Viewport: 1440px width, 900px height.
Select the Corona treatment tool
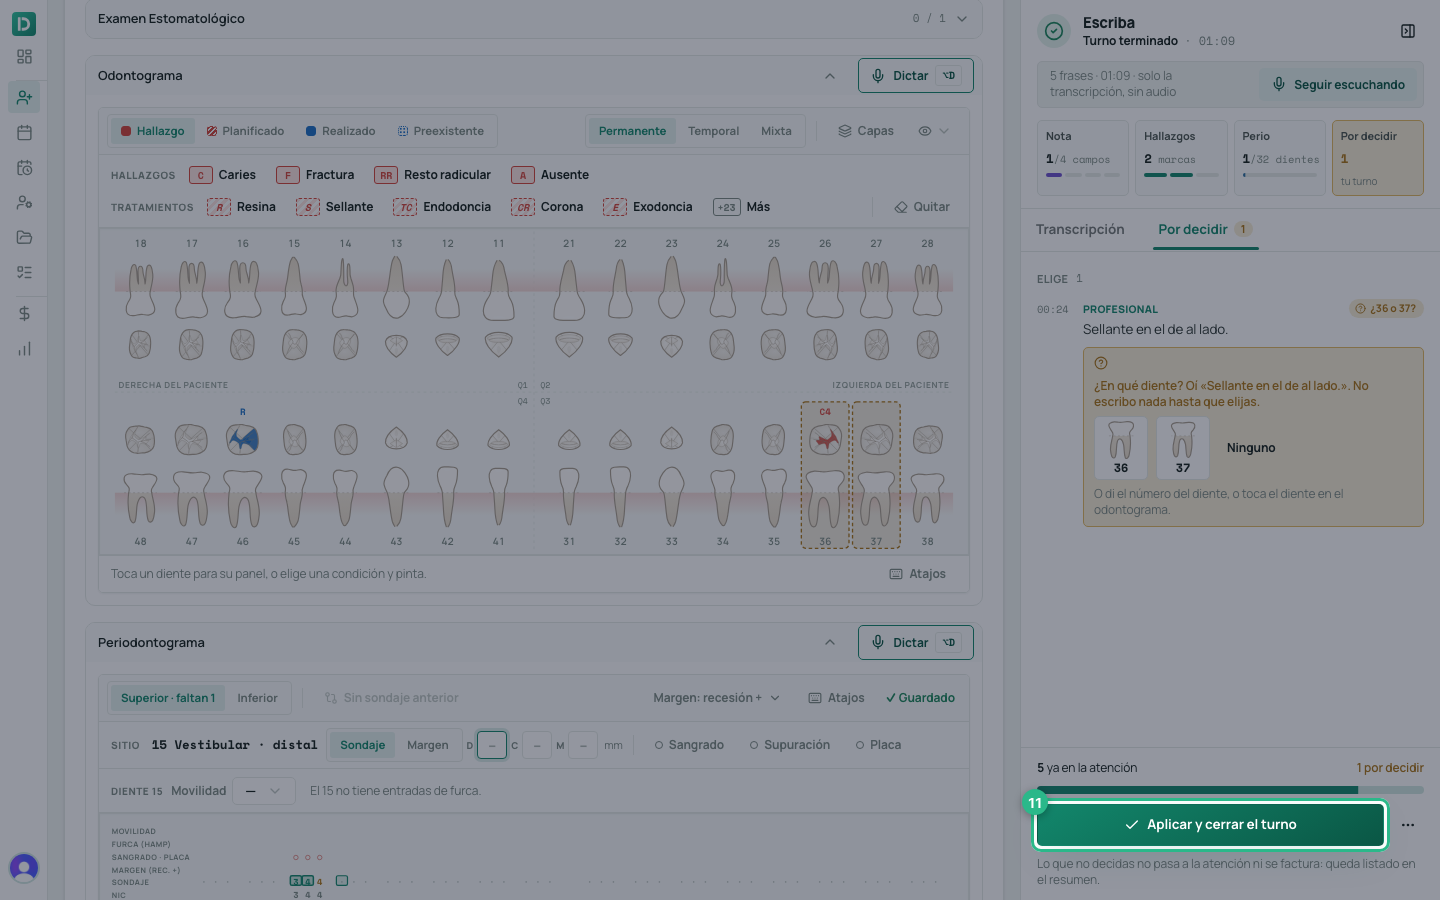click(x=547, y=207)
